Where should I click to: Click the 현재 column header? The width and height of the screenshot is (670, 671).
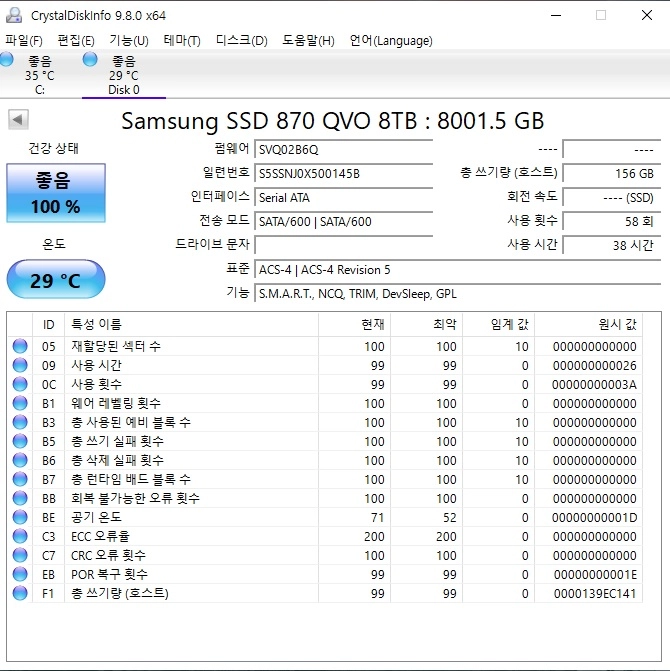(x=354, y=324)
